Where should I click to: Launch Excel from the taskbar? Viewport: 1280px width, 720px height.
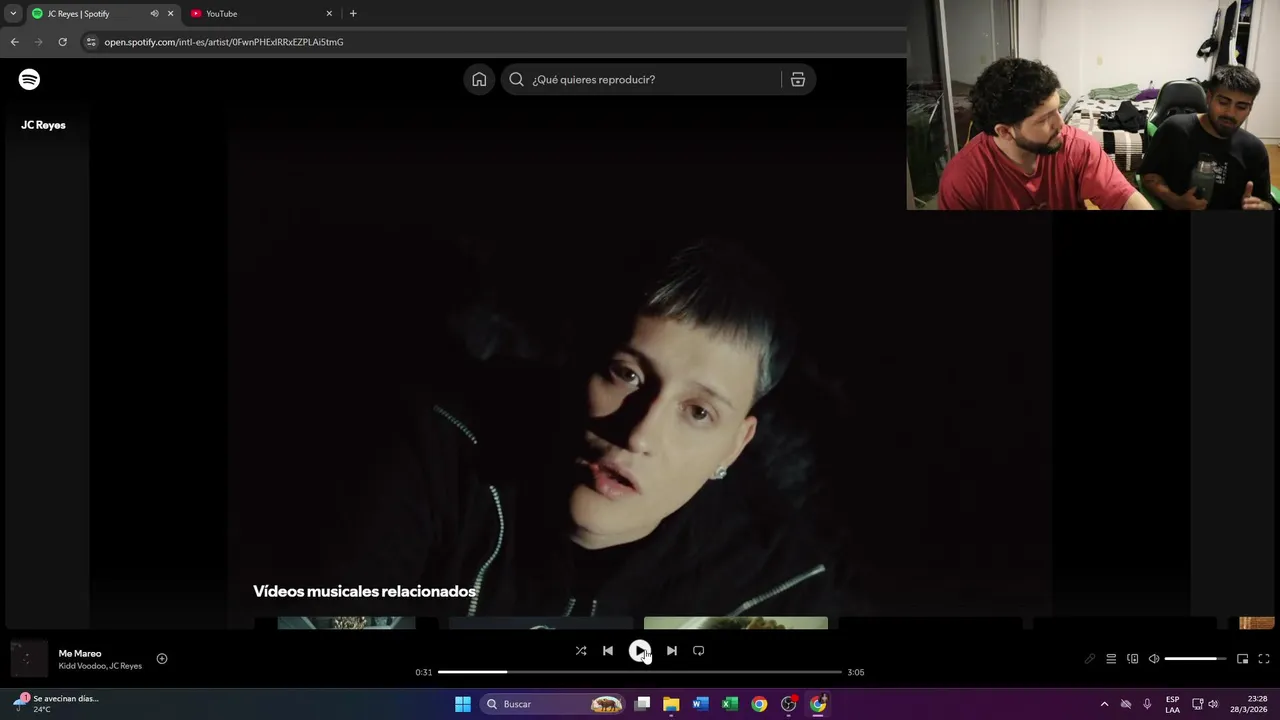pyautogui.click(x=730, y=704)
